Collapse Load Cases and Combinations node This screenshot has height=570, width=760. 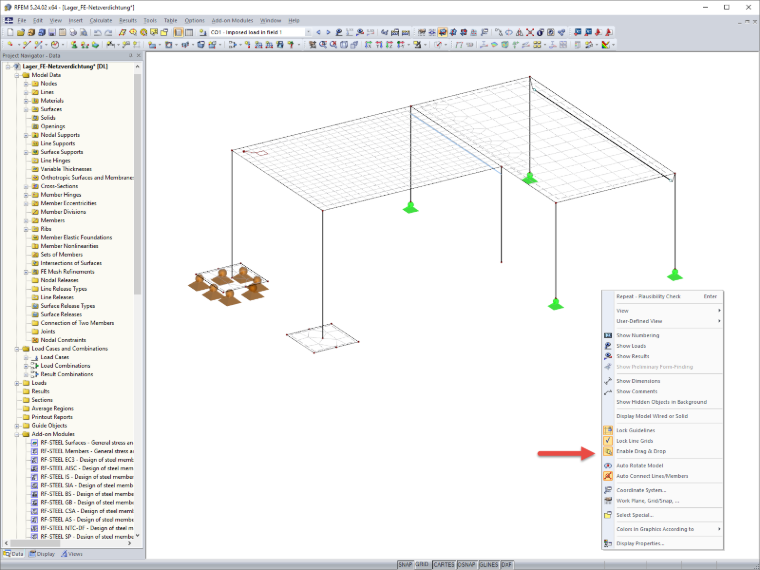17,348
